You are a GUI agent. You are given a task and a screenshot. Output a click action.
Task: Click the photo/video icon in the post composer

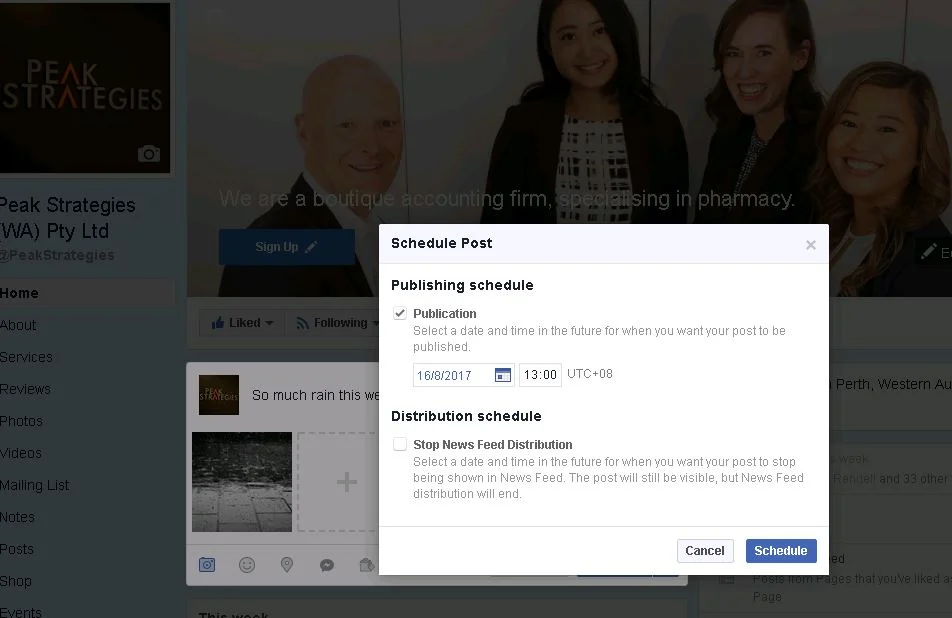coord(207,565)
